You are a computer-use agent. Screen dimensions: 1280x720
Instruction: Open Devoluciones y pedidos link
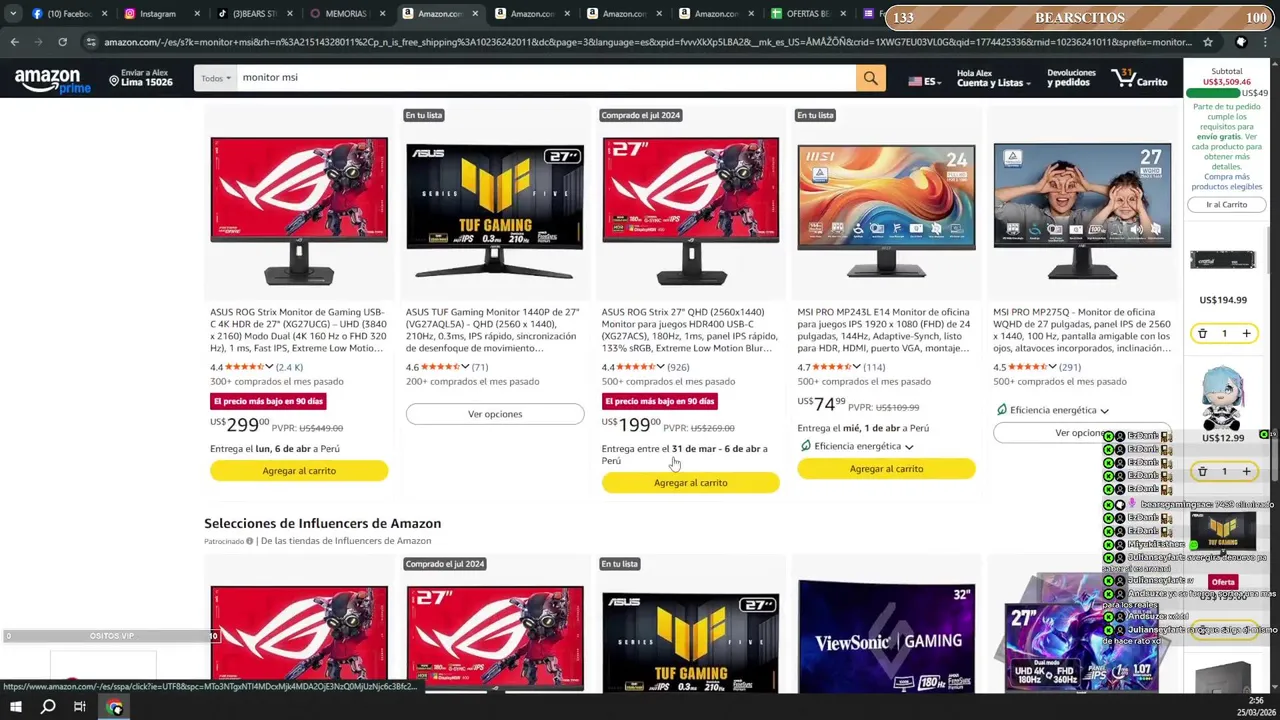point(1071,78)
